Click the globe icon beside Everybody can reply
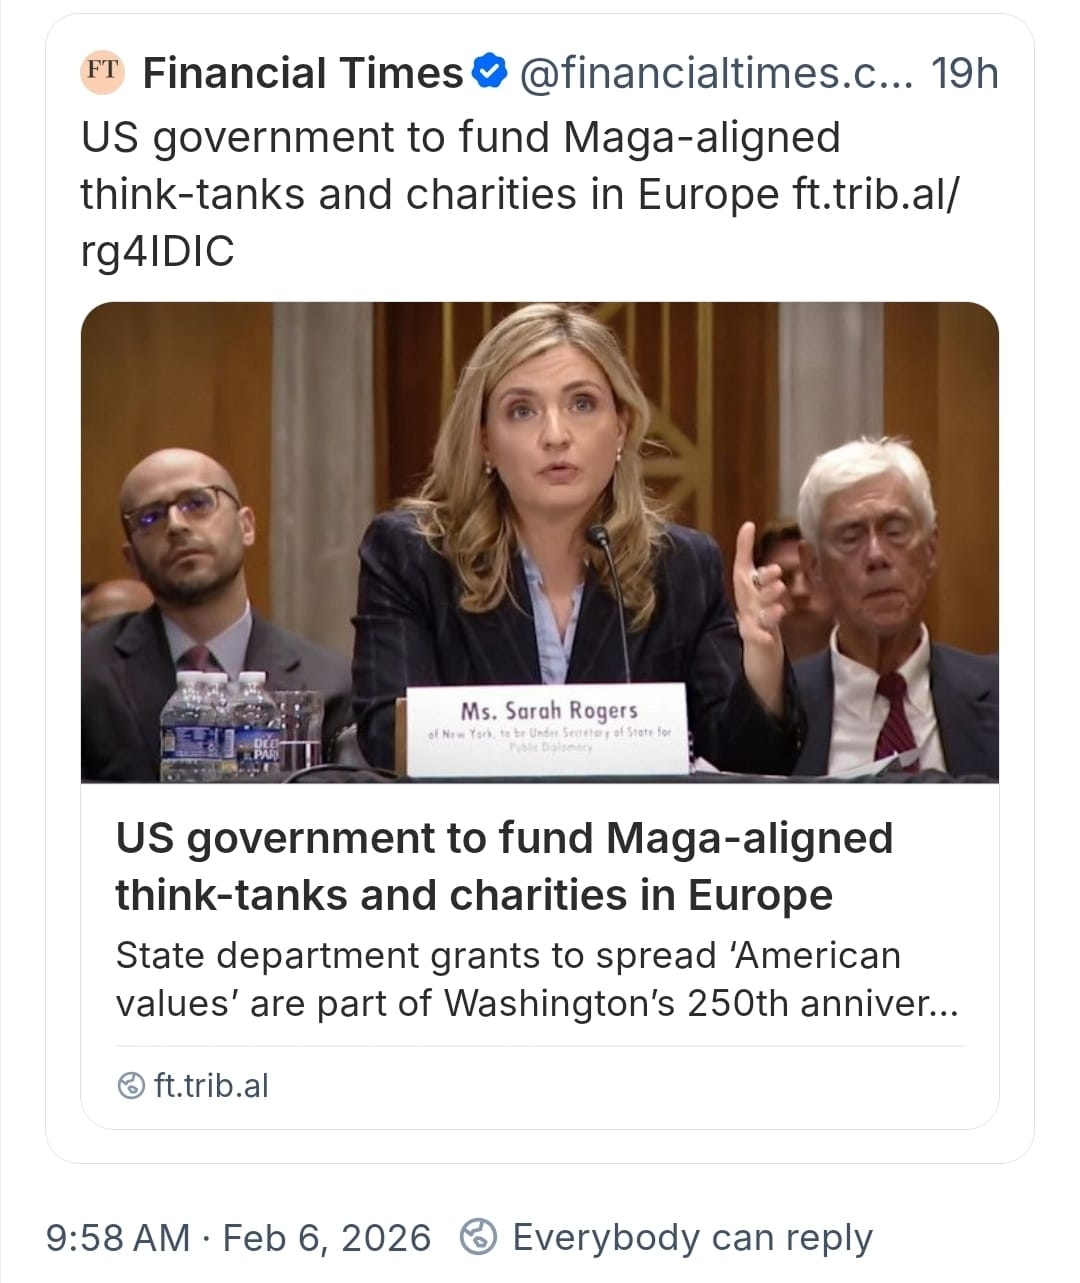The image size is (1080, 1283). [479, 1238]
